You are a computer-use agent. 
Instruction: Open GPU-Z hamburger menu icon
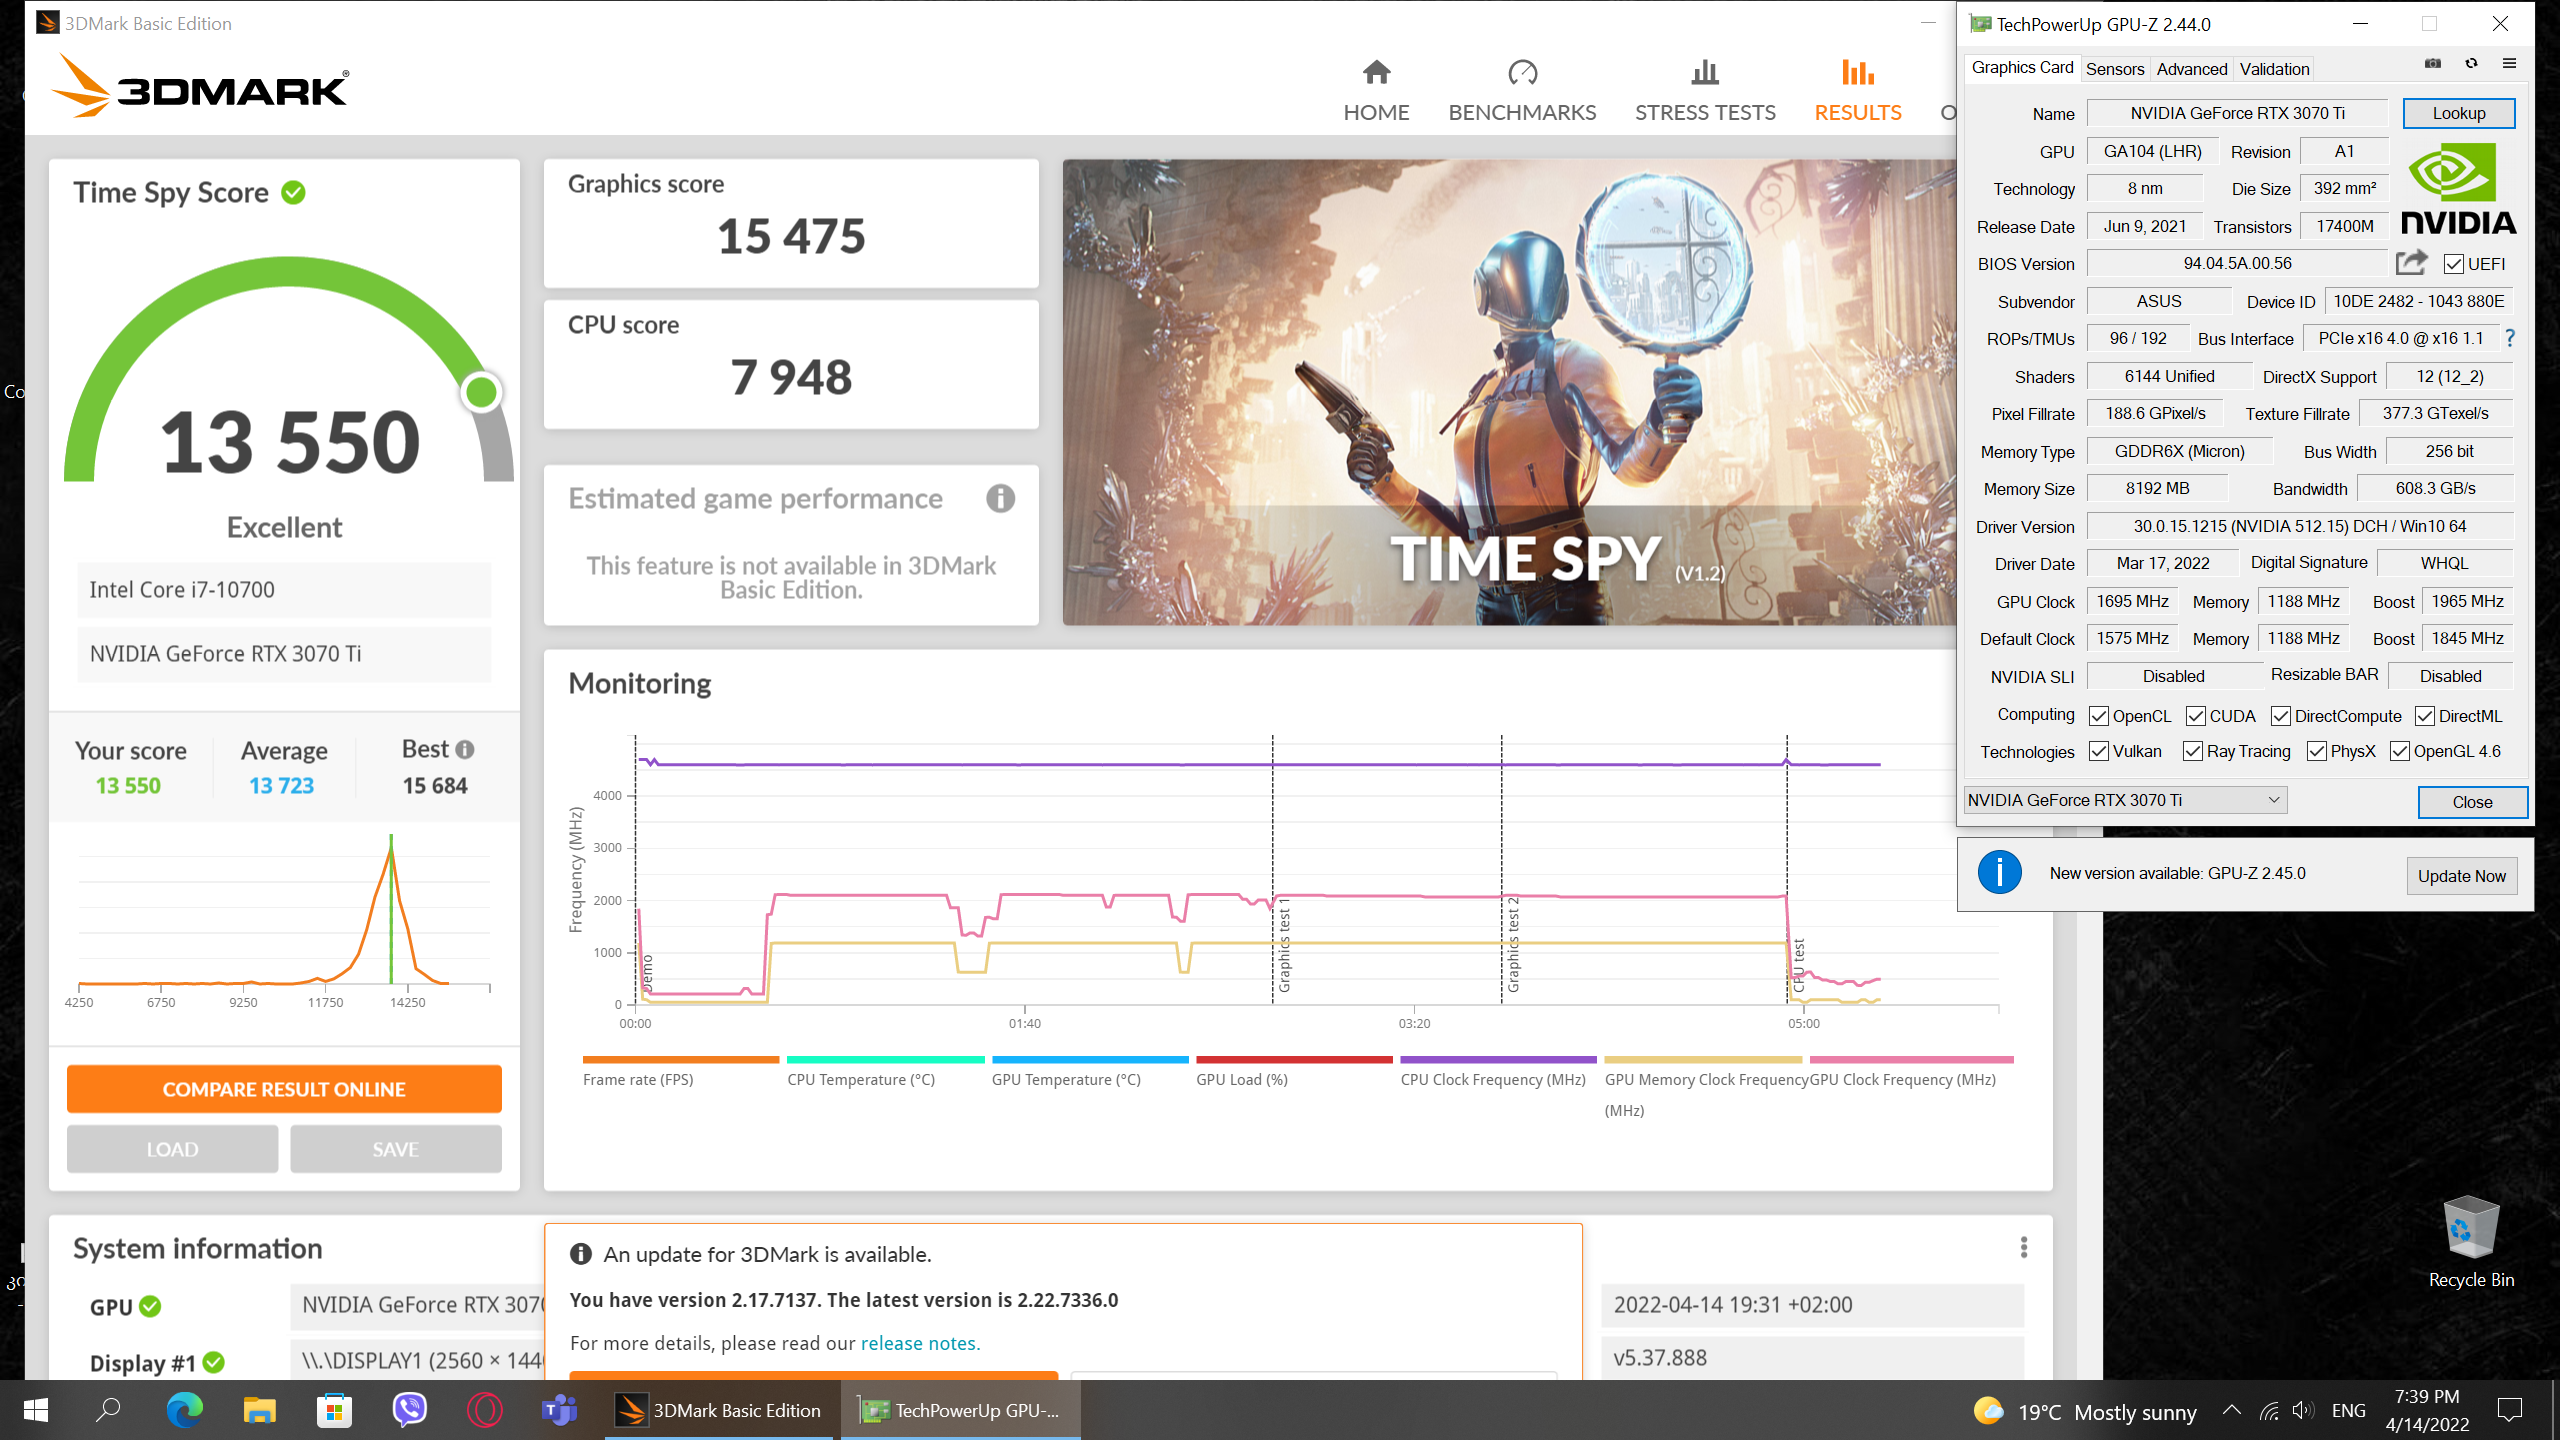[x=2509, y=64]
